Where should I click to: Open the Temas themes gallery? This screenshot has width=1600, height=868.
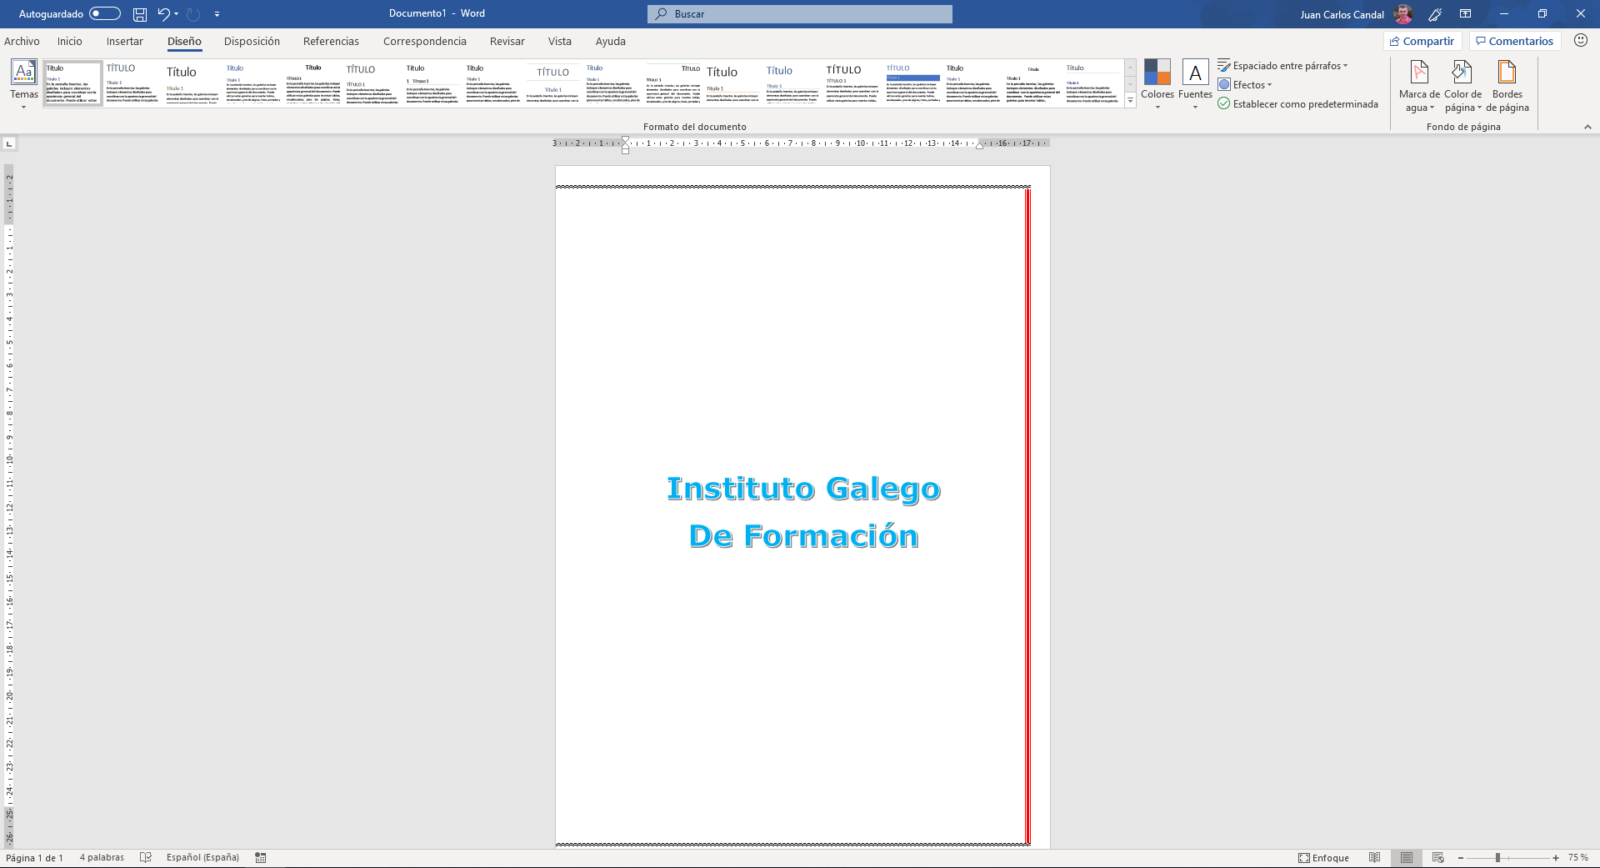coord(24,82)
